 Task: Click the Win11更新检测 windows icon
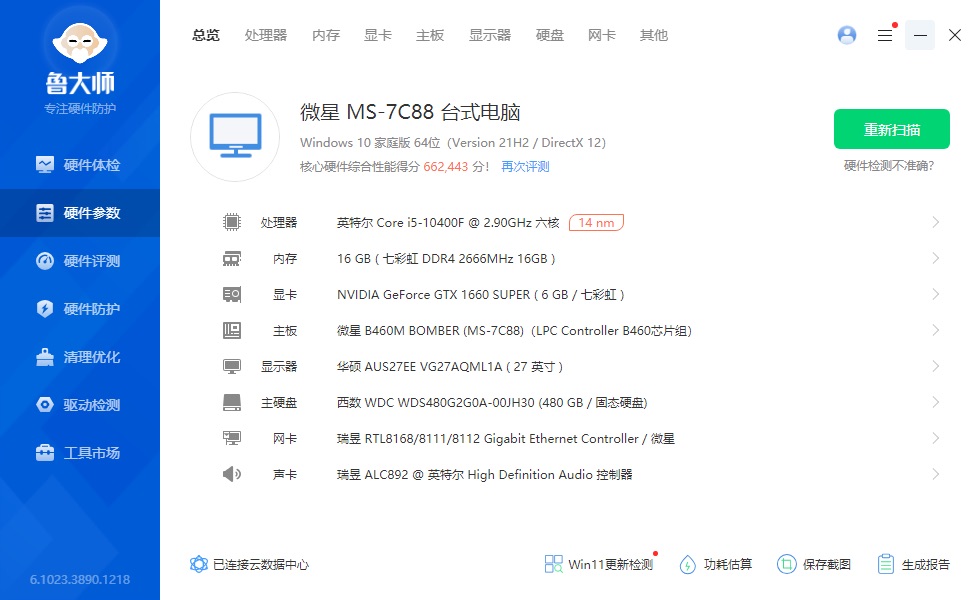(x=553, y=564)
